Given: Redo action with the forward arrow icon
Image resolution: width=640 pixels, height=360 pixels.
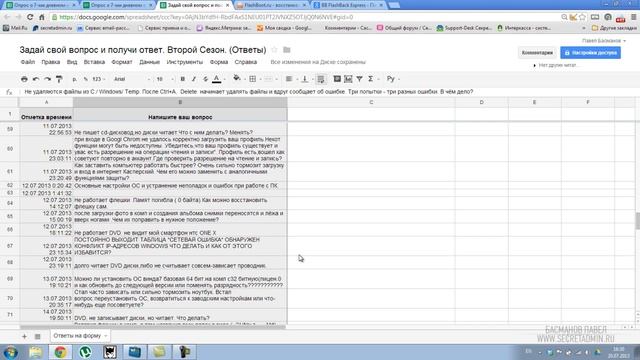Looking at the screenshot, I should 47,79.
